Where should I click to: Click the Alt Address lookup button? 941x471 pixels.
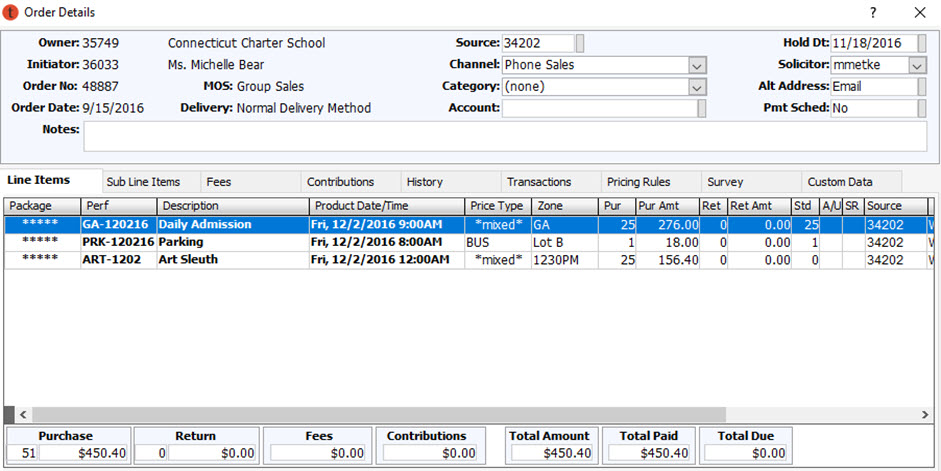922,87
